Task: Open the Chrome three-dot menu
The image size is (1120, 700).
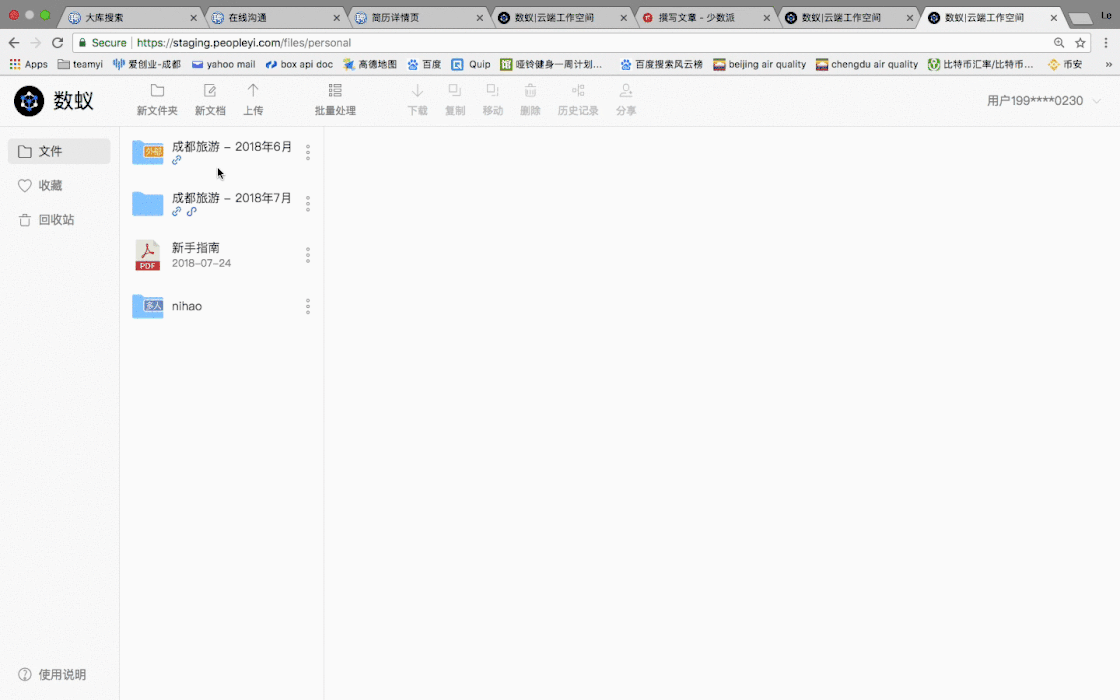Action: pyautogui.click(x=1106, y=43)
